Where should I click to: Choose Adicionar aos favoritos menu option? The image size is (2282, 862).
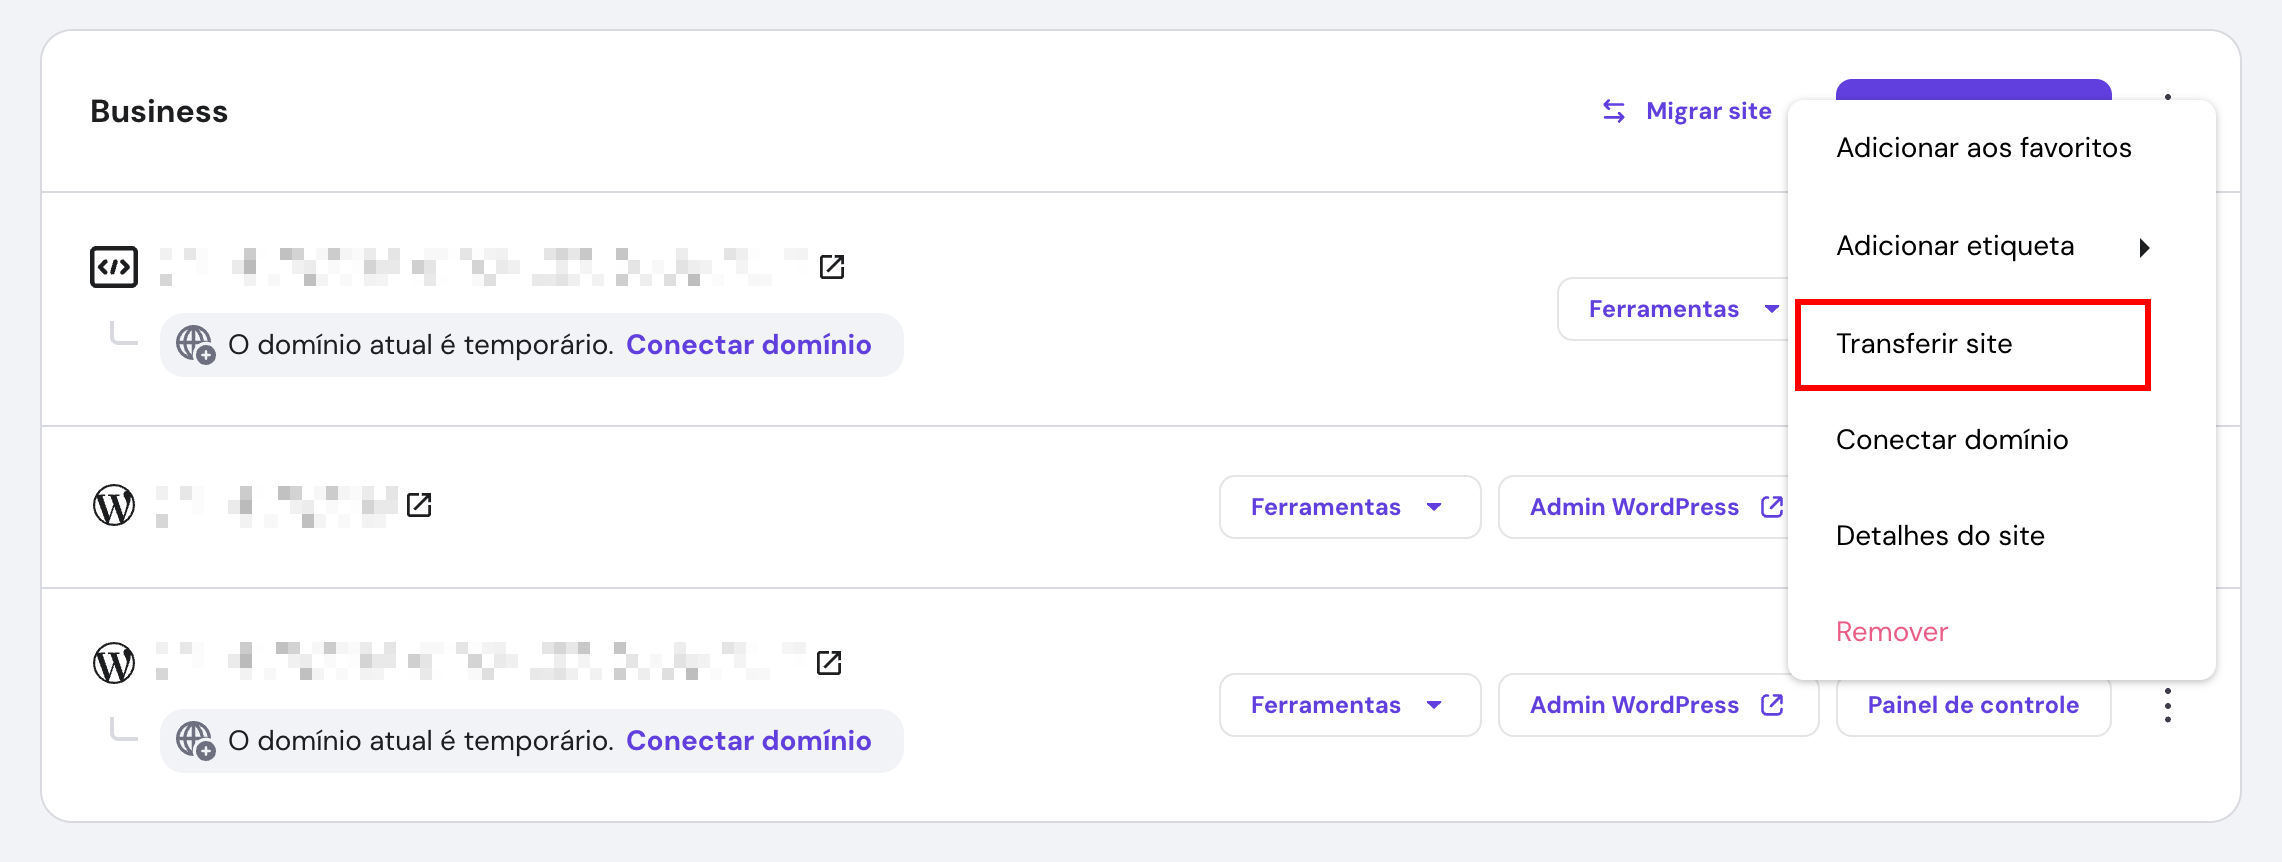[1983, 148]
